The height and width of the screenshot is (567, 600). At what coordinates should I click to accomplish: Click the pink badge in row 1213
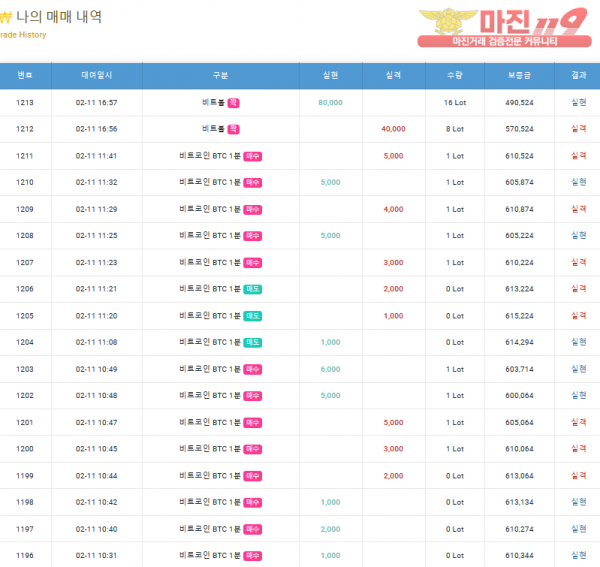[233, 102]
